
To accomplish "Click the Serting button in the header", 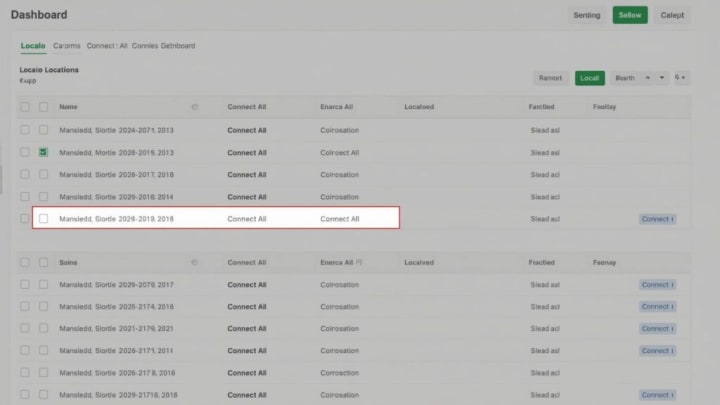I will 587,15.
